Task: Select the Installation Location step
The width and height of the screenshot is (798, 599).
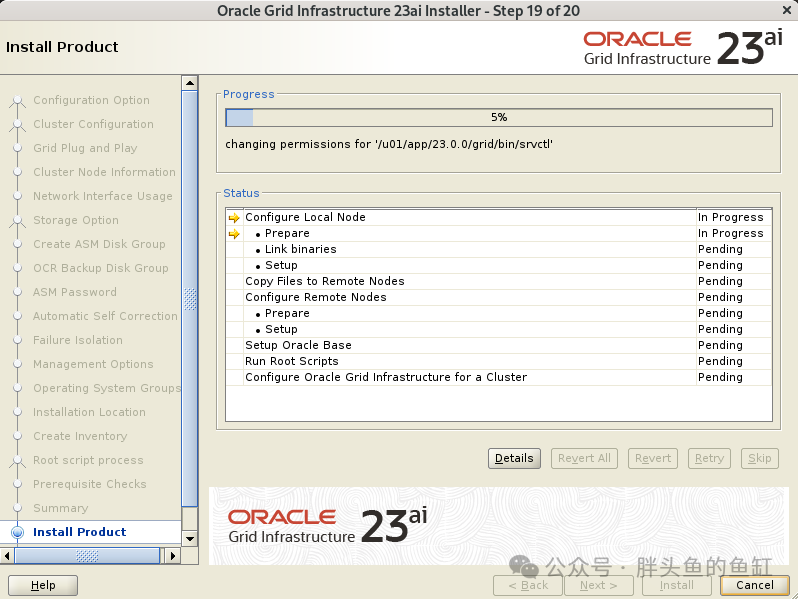Action: (90, 412)
